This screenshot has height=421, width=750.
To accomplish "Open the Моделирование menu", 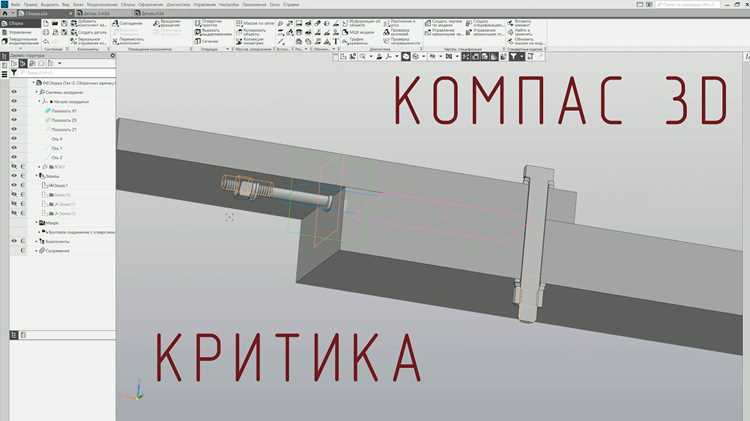I will point(102,4).
